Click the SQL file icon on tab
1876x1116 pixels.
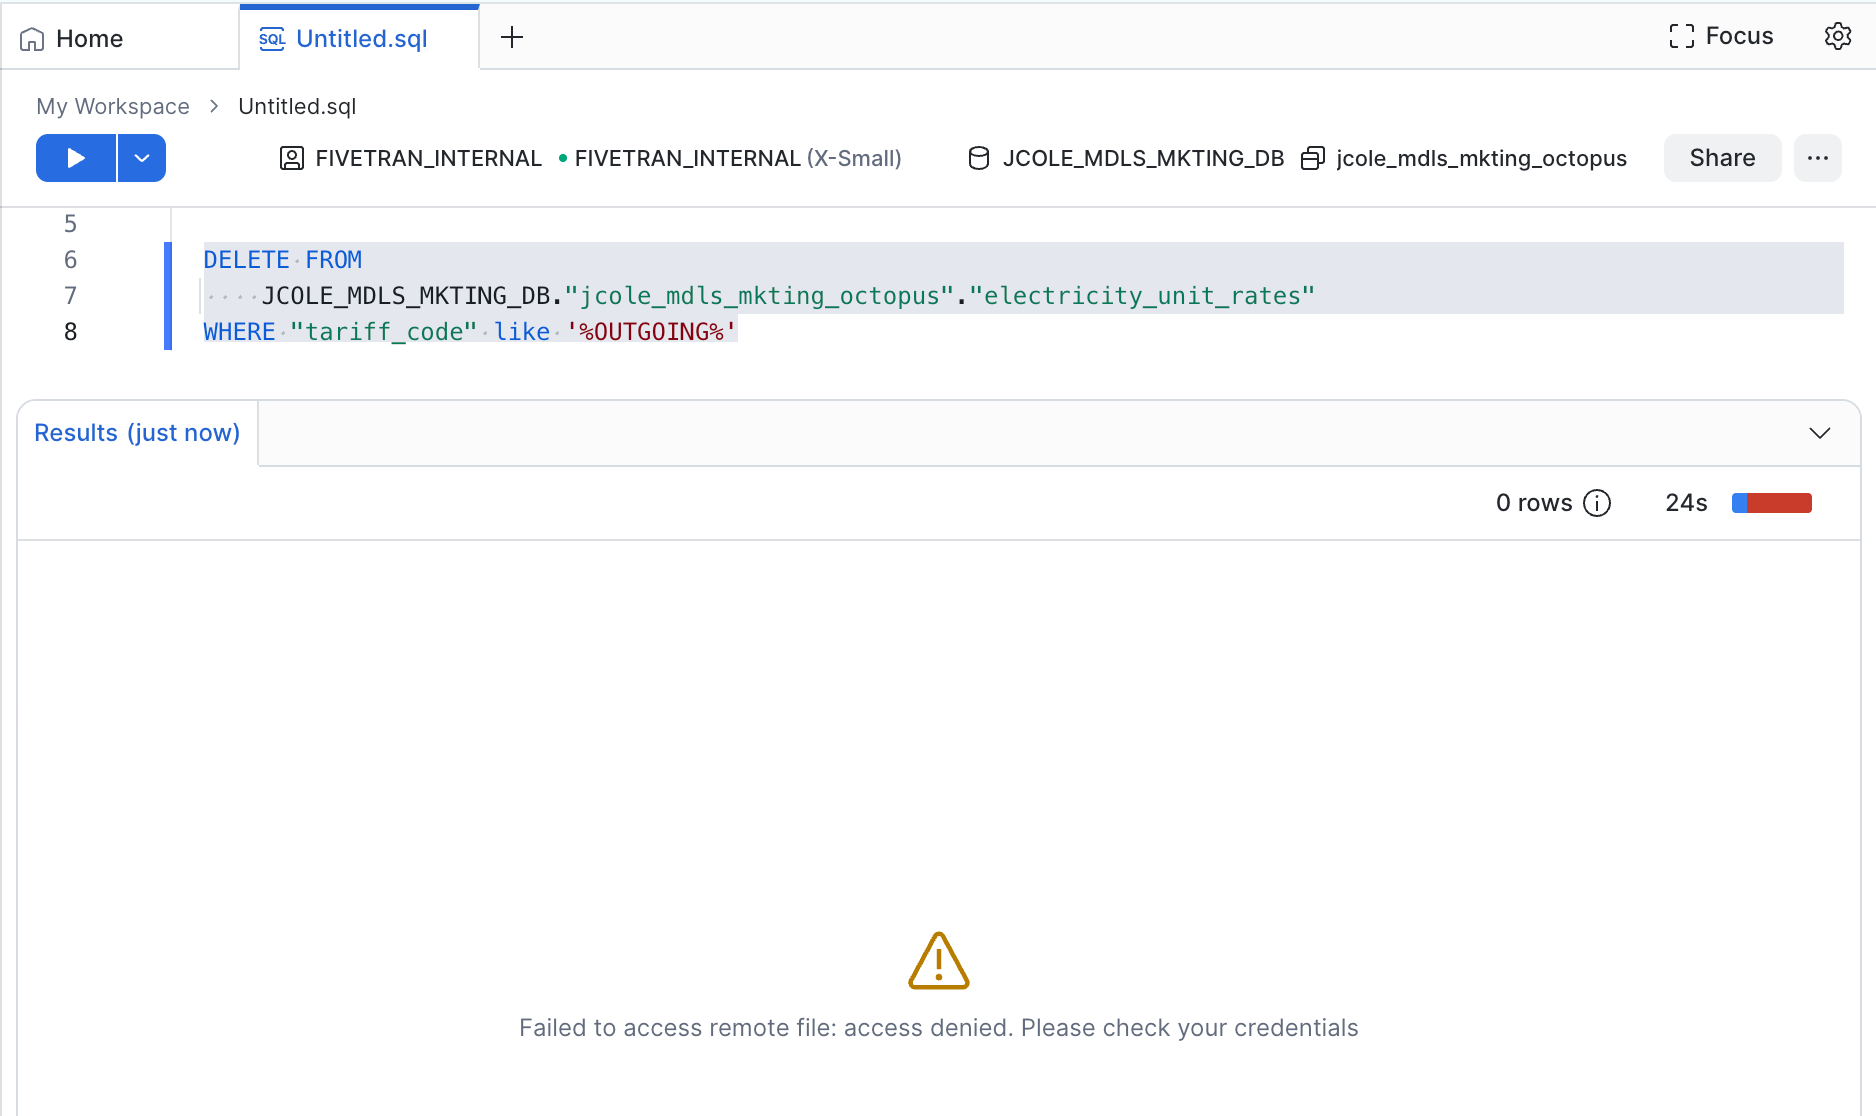(x=272, y=39)
